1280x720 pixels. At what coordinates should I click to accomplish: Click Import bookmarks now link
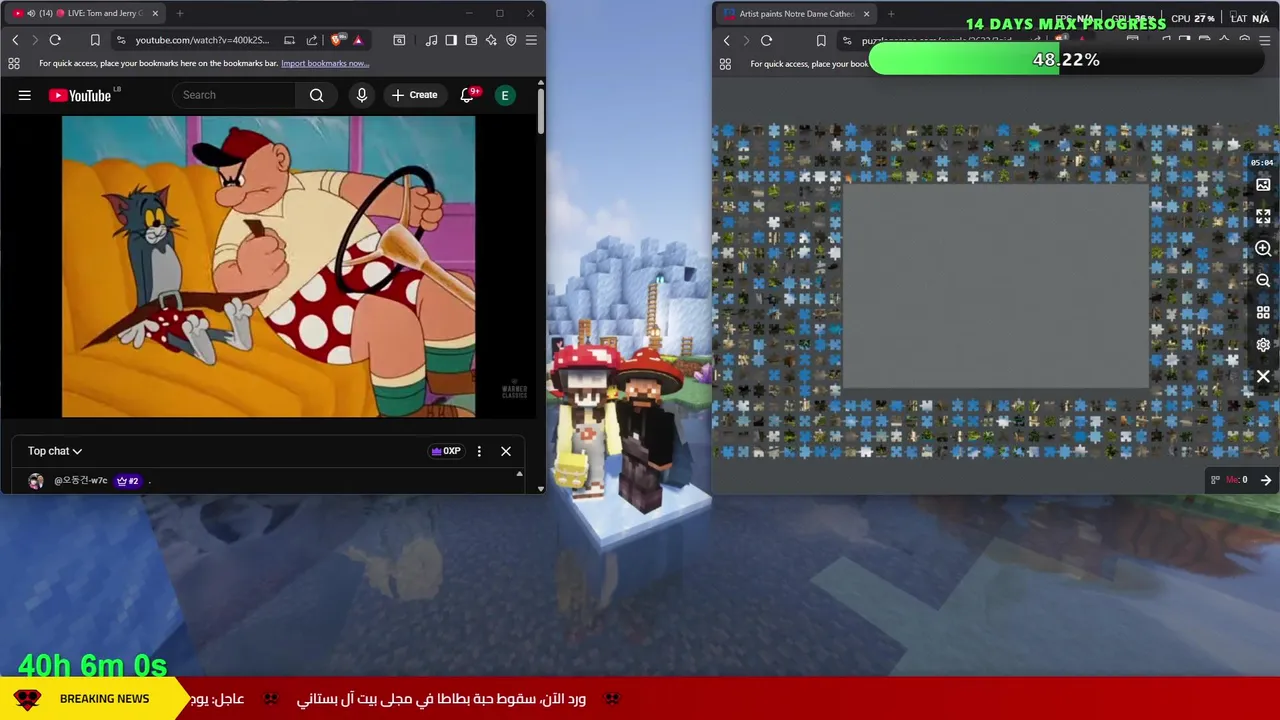325,63
